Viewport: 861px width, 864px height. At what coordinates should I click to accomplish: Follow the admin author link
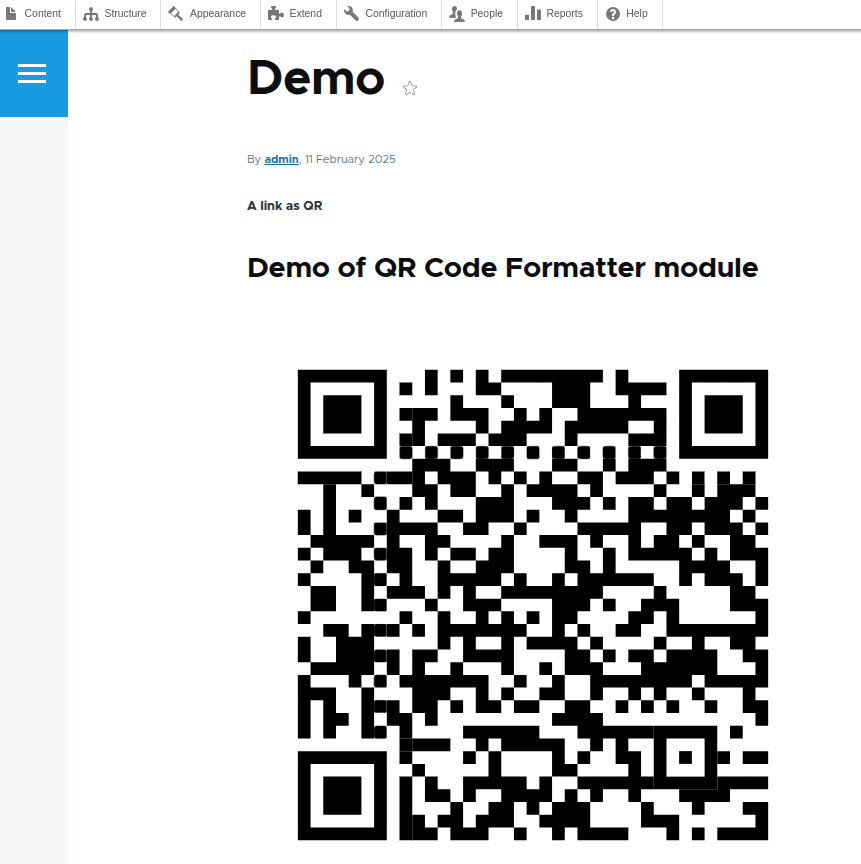pyautogui.click(x=281, y=159)
